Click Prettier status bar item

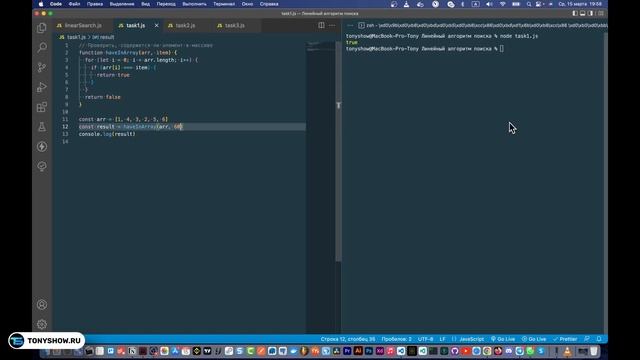pos(565,339)
